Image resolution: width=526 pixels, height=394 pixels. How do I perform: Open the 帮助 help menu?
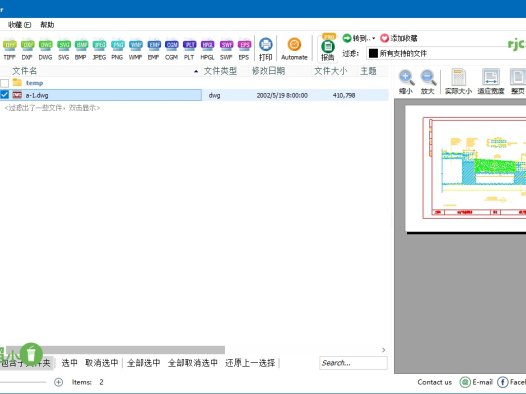click(47, 25)
